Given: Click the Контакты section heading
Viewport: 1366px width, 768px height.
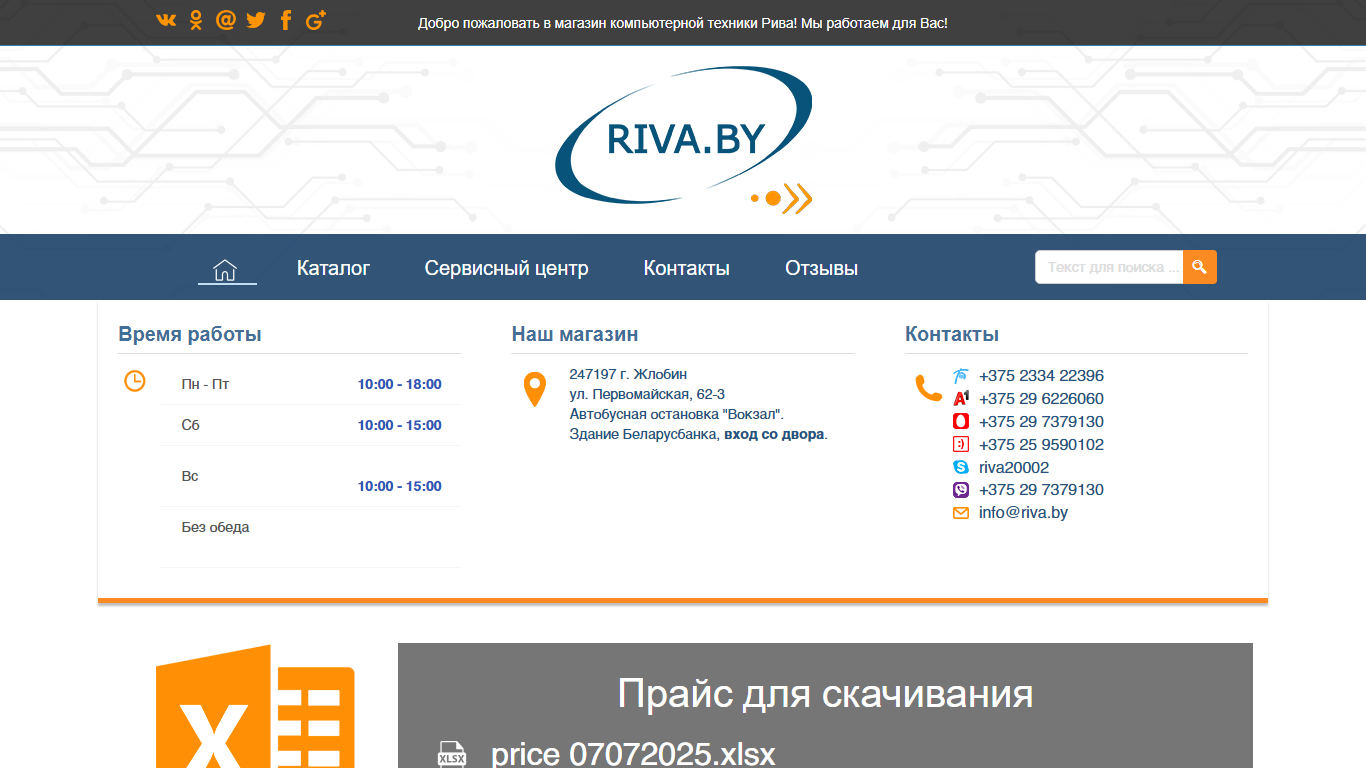Looking at the screenshot, I should click(952, 334).
